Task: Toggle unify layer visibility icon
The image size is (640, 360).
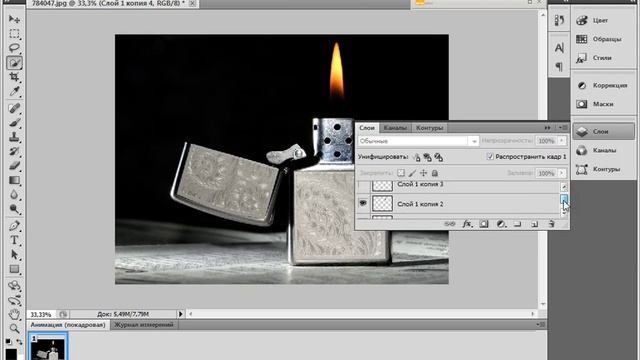Action: coord(427,157)
